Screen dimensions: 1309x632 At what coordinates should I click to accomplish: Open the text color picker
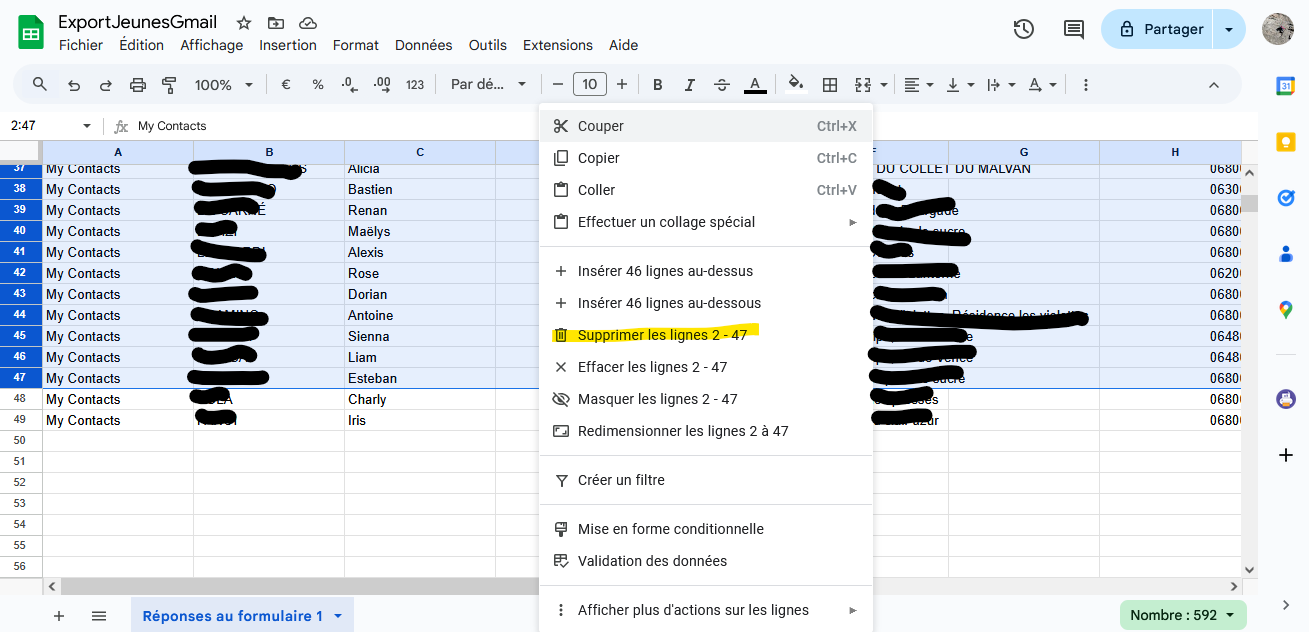tap(755, 85)
